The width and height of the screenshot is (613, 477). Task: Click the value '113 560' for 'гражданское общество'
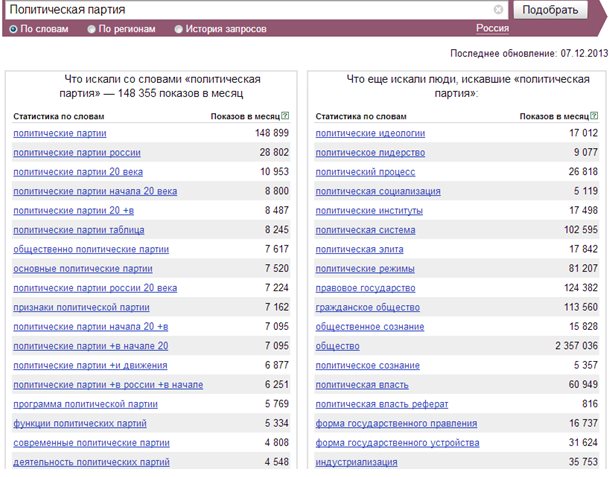[581, 307]
